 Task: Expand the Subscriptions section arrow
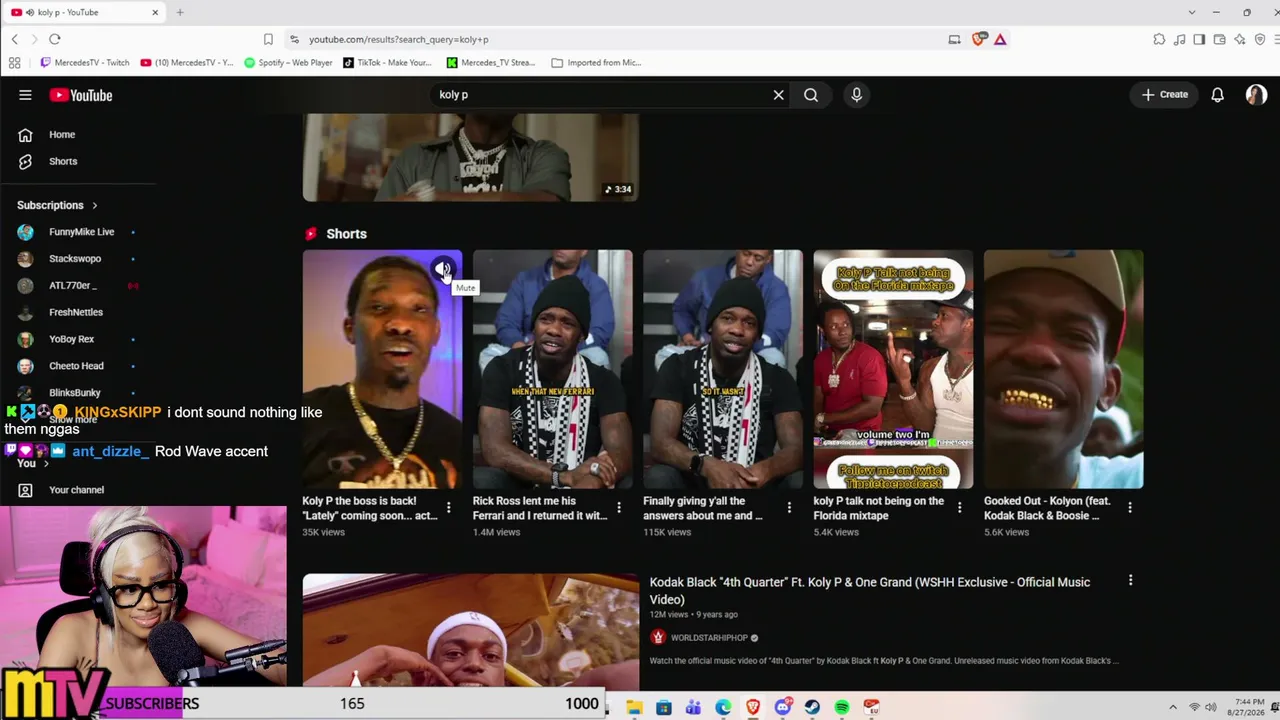point(95,205)
